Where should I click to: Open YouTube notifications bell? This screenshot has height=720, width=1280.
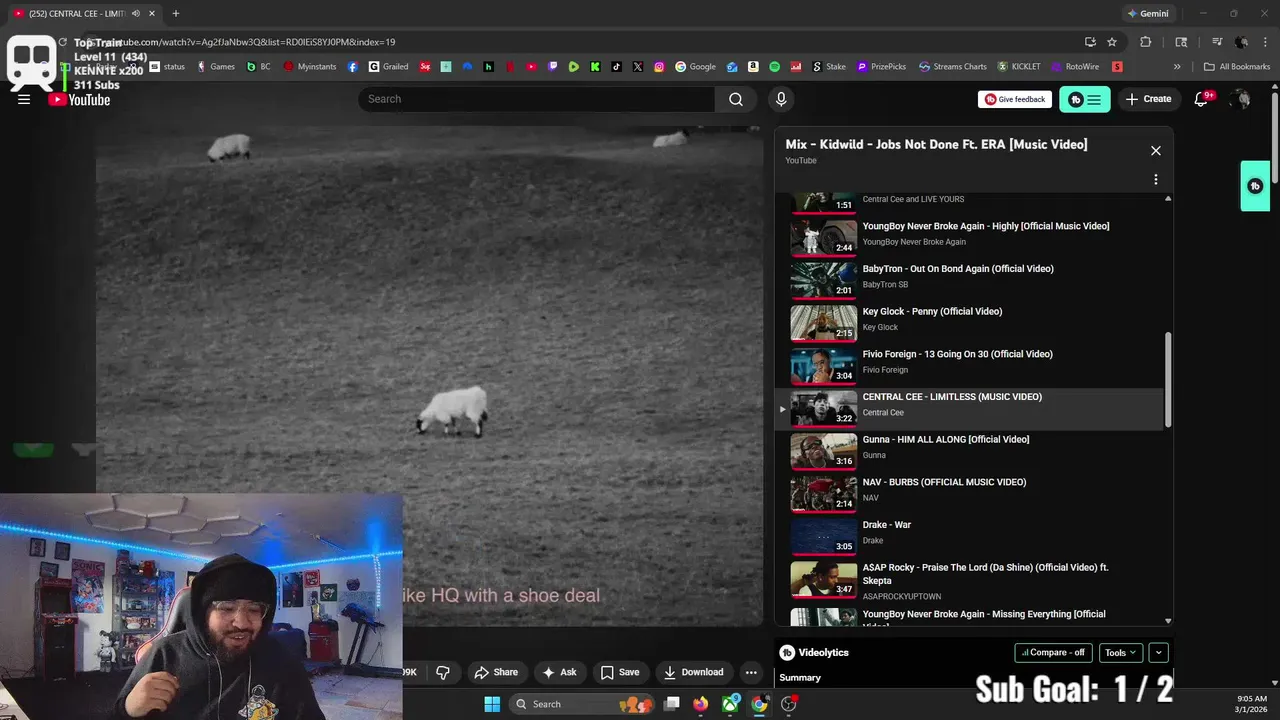[1203, 99]
